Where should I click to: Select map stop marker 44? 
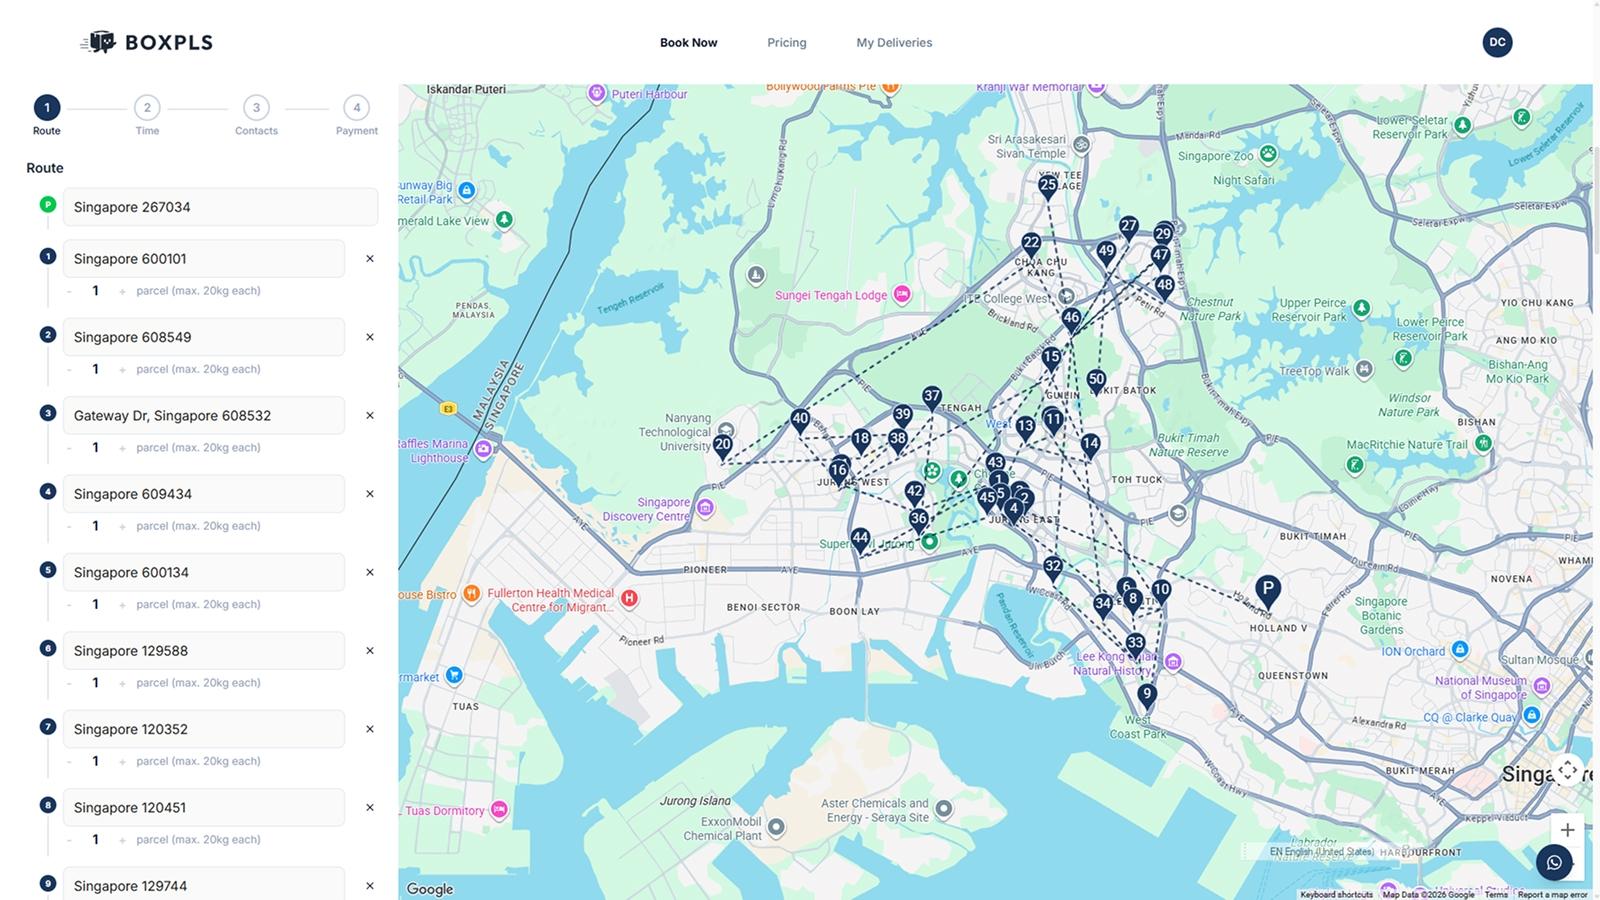pos(860,539)
